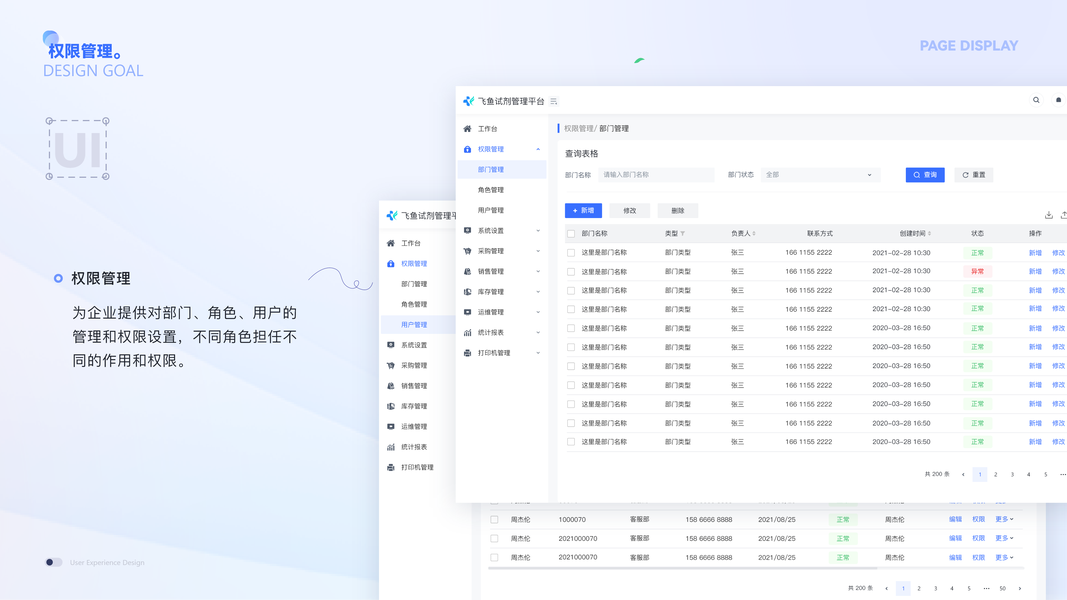Screen dimensions: 1067x600
Task: Click the 销售管理 icon in front window sidebar
Action: click(x=467, y=271)
